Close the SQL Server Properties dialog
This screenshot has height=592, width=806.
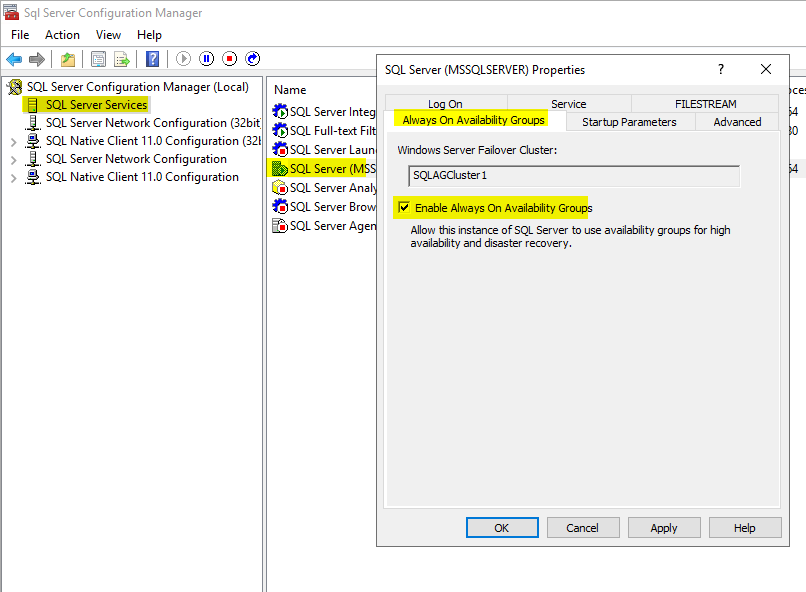(765, 69)
